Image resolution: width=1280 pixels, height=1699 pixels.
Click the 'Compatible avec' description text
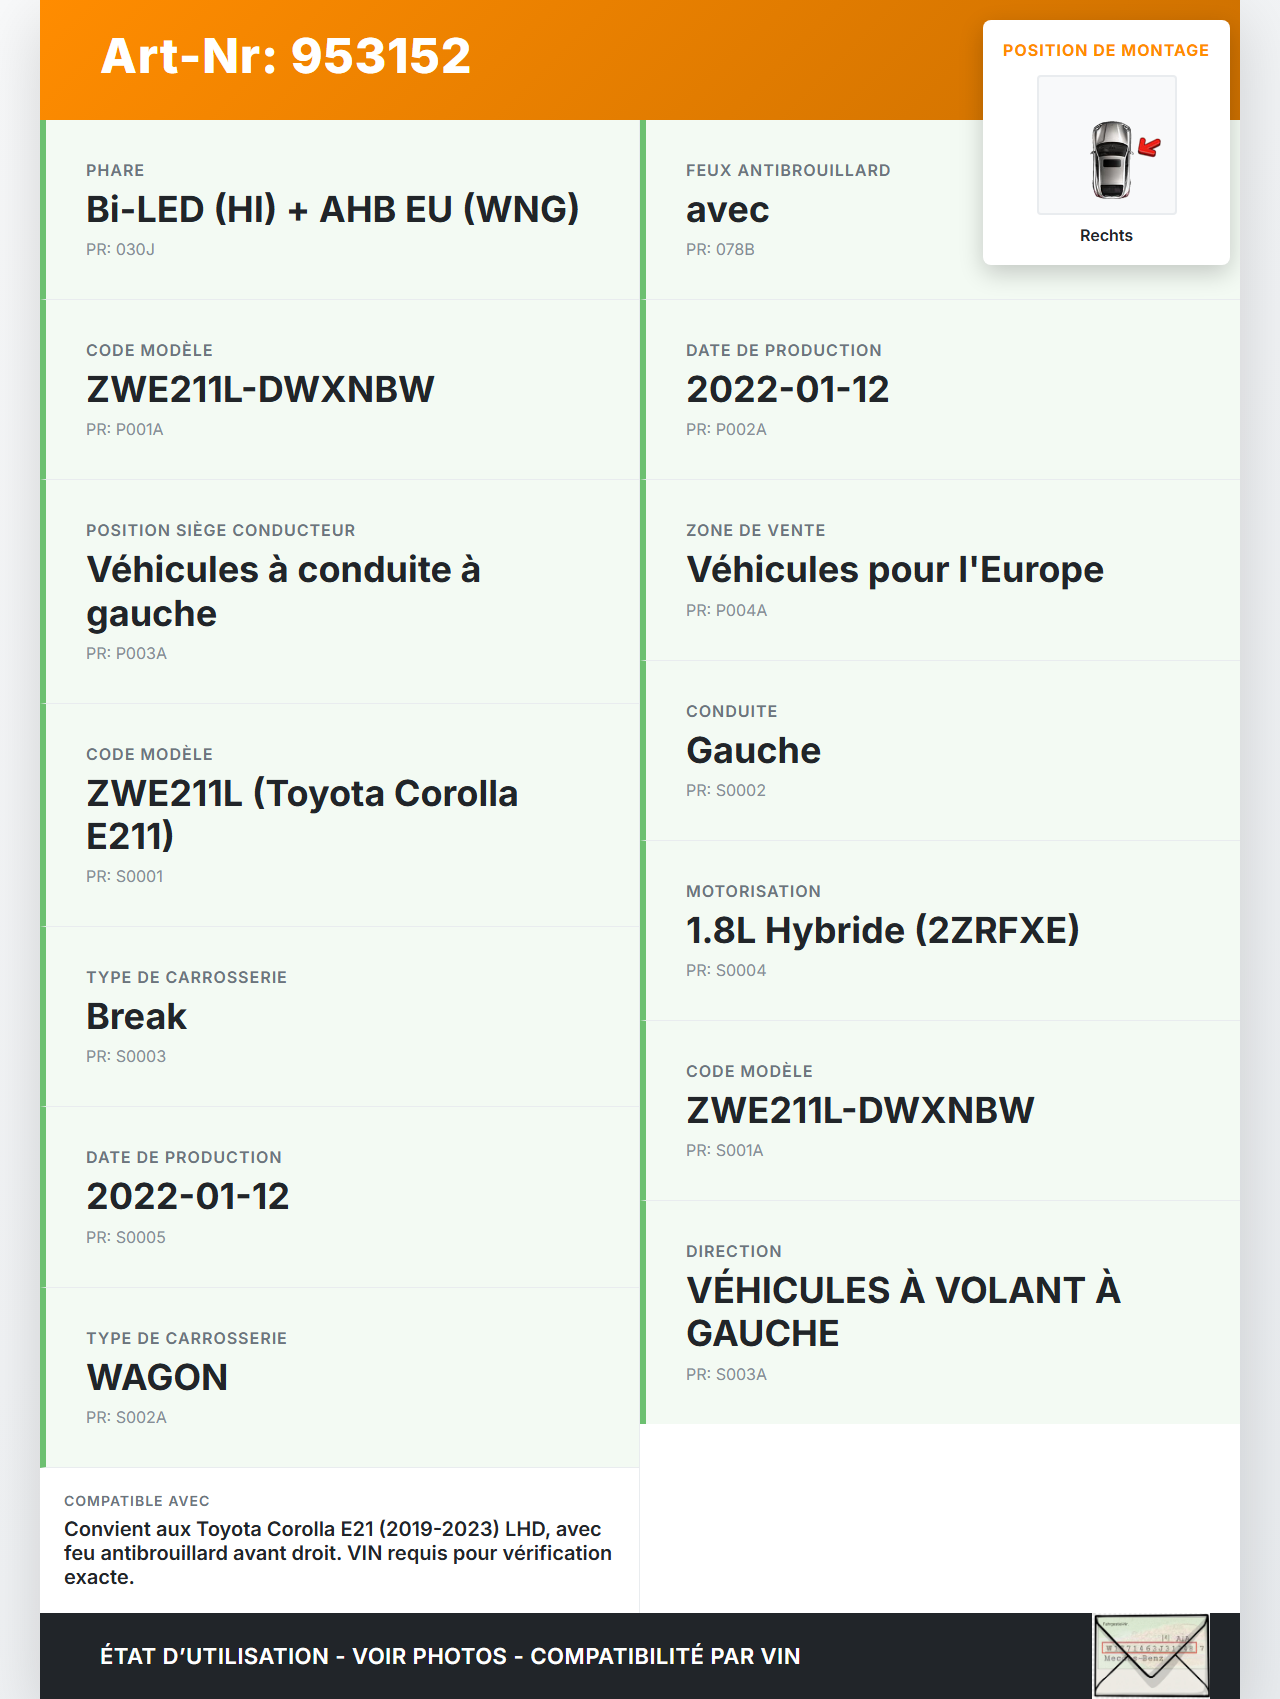[x=338, y=1553]
